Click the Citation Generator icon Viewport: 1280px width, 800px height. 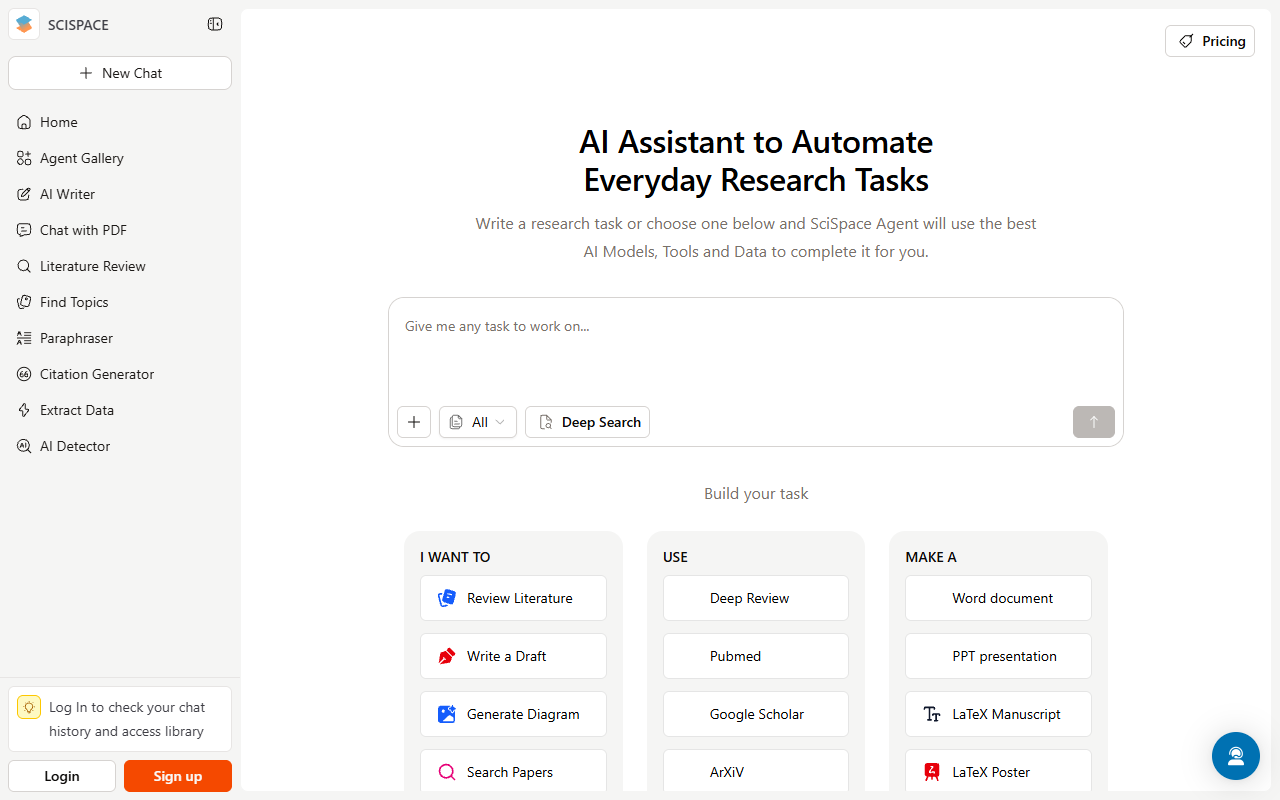click(24, 374)
